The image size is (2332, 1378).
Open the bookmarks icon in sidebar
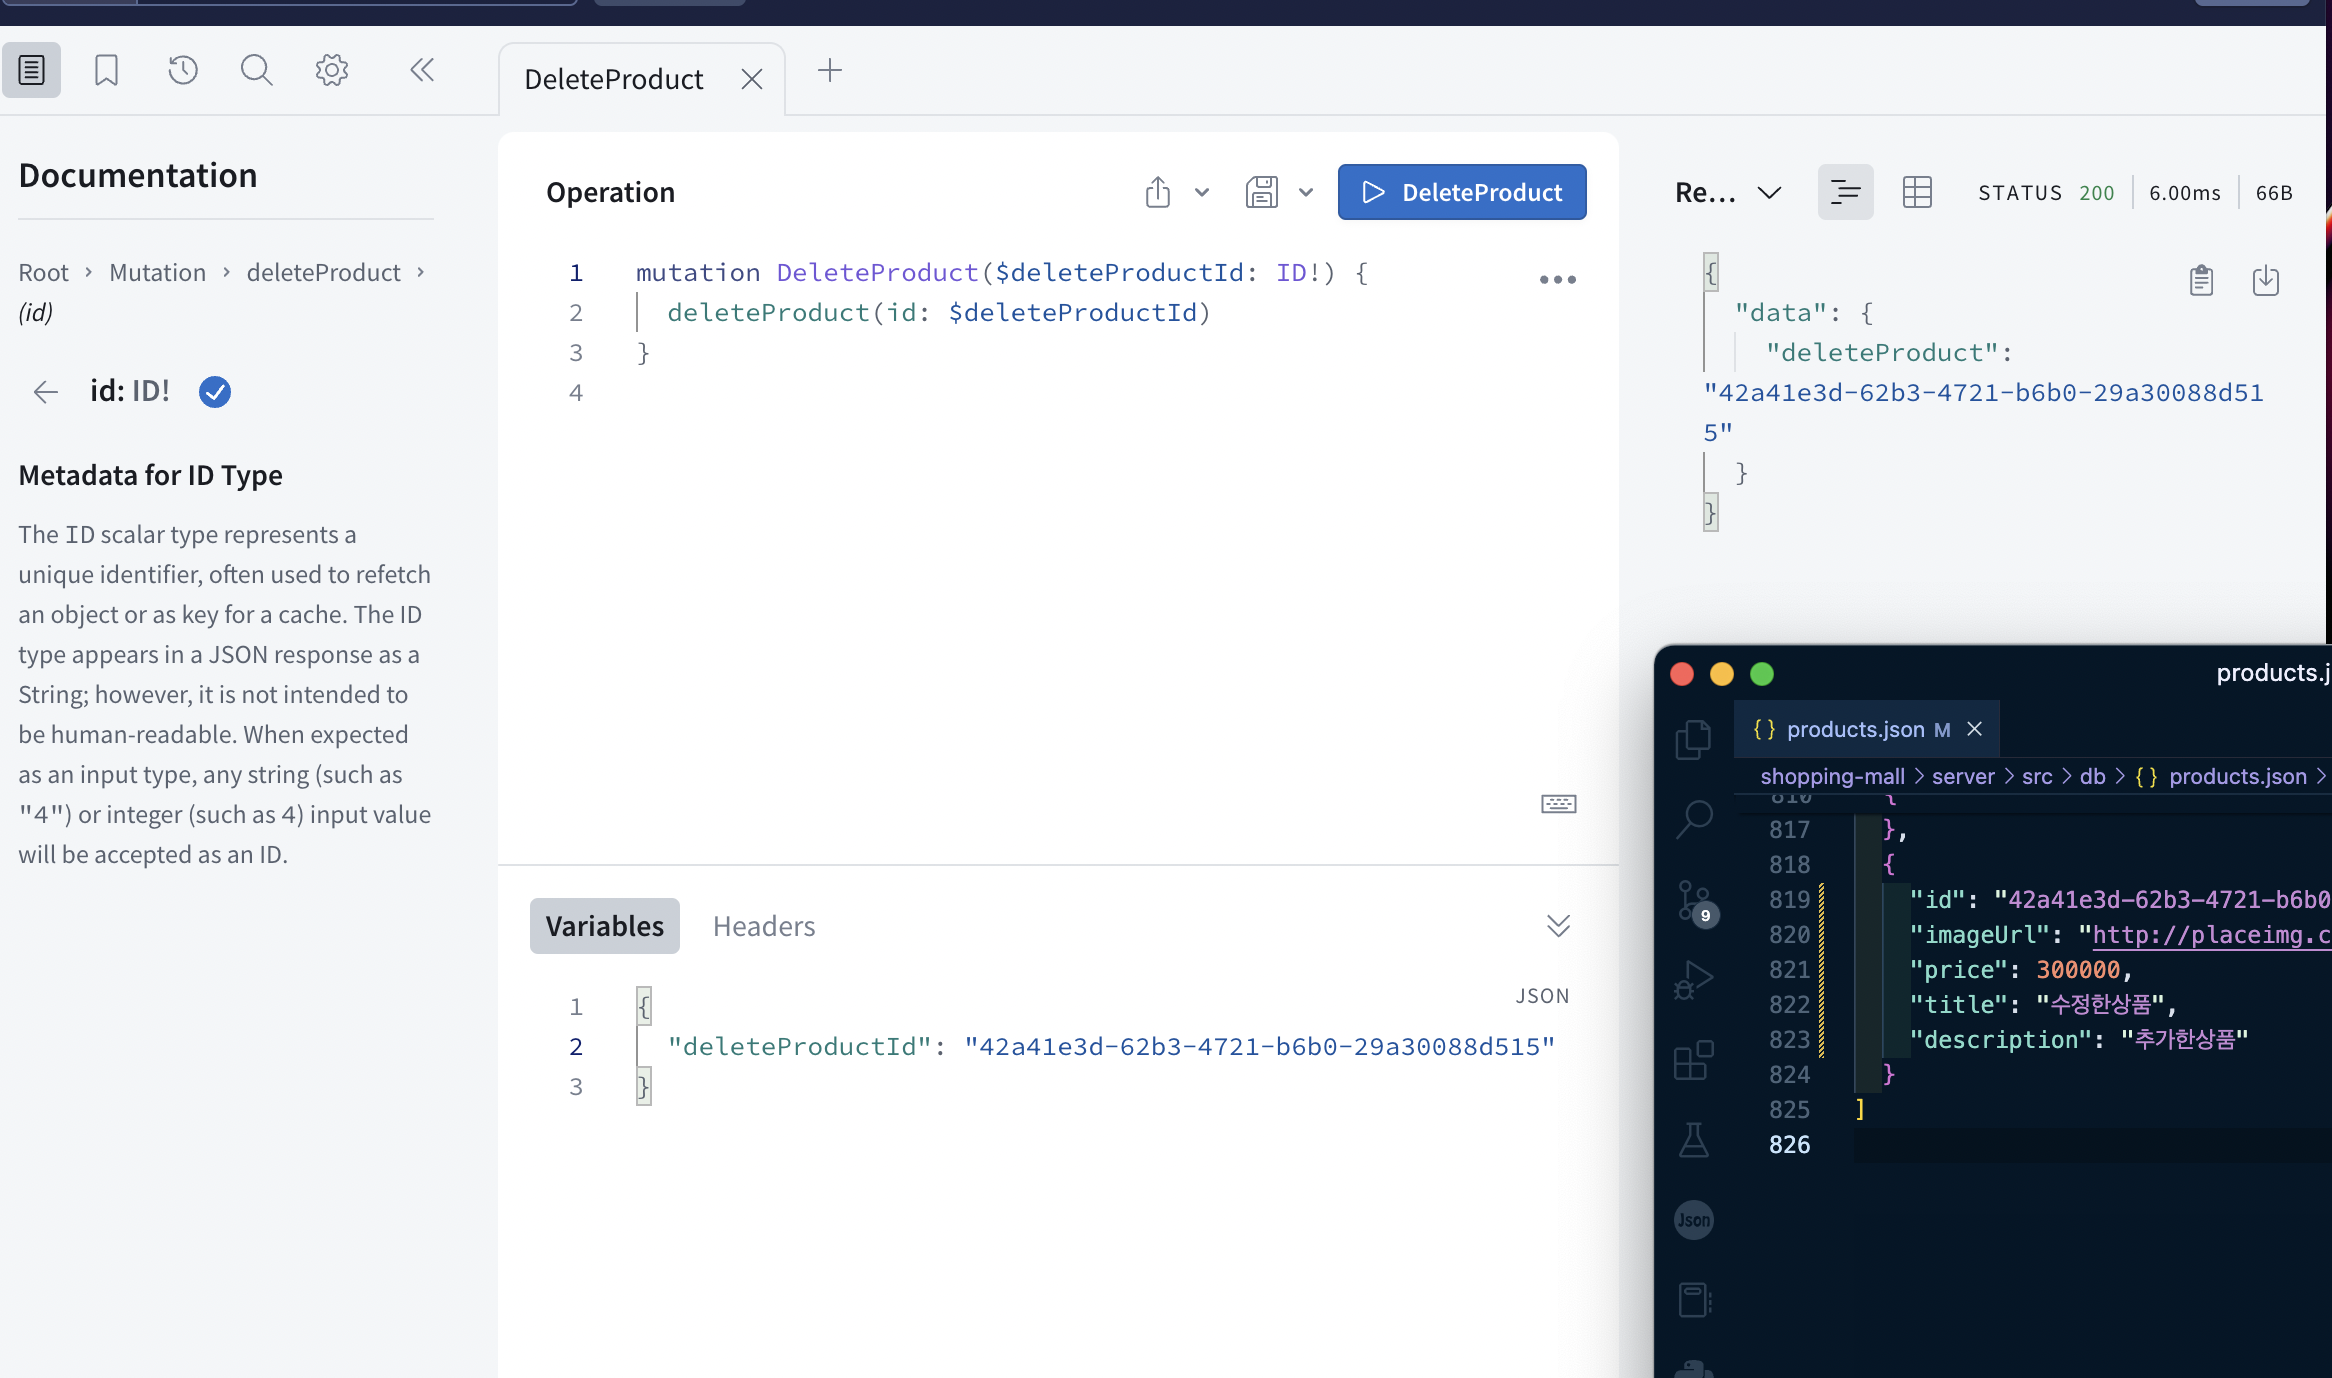click(106, 70)
